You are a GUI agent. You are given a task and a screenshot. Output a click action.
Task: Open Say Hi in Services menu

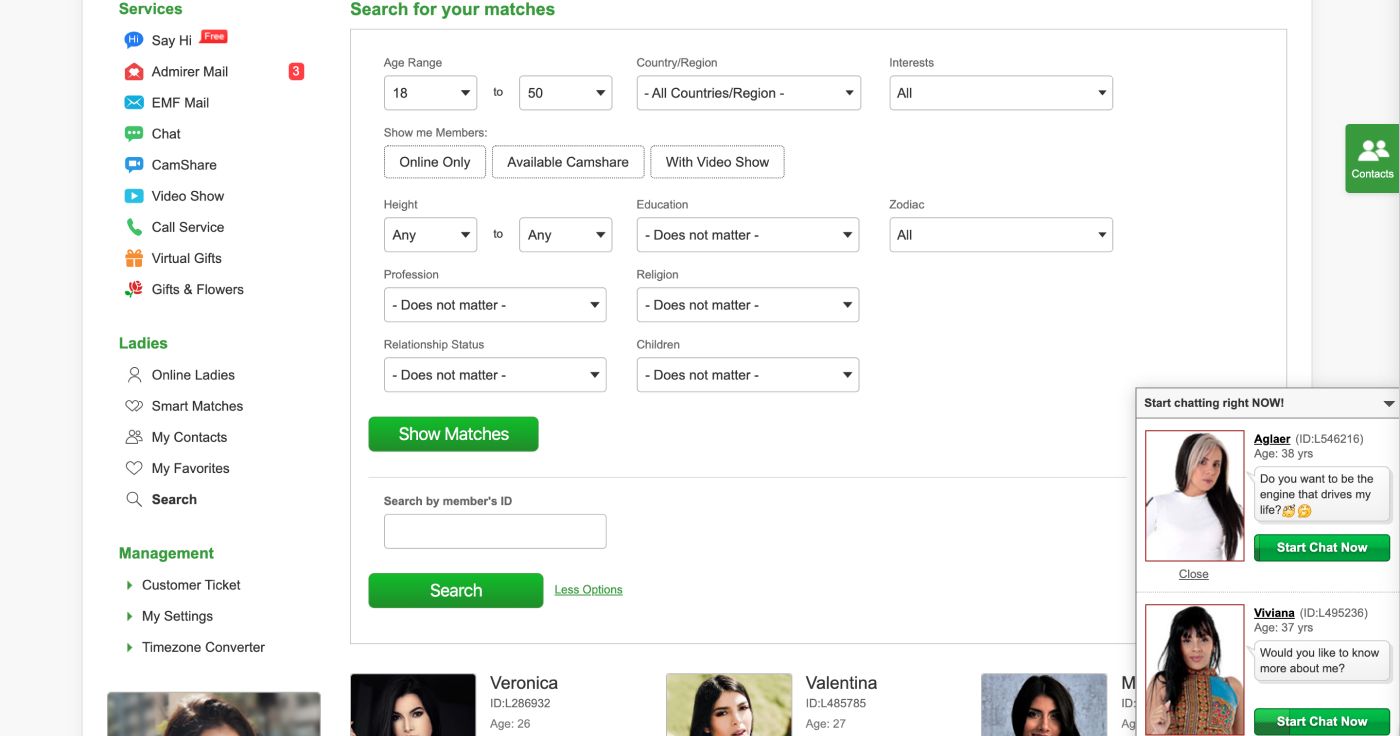(x=171, y=40)
